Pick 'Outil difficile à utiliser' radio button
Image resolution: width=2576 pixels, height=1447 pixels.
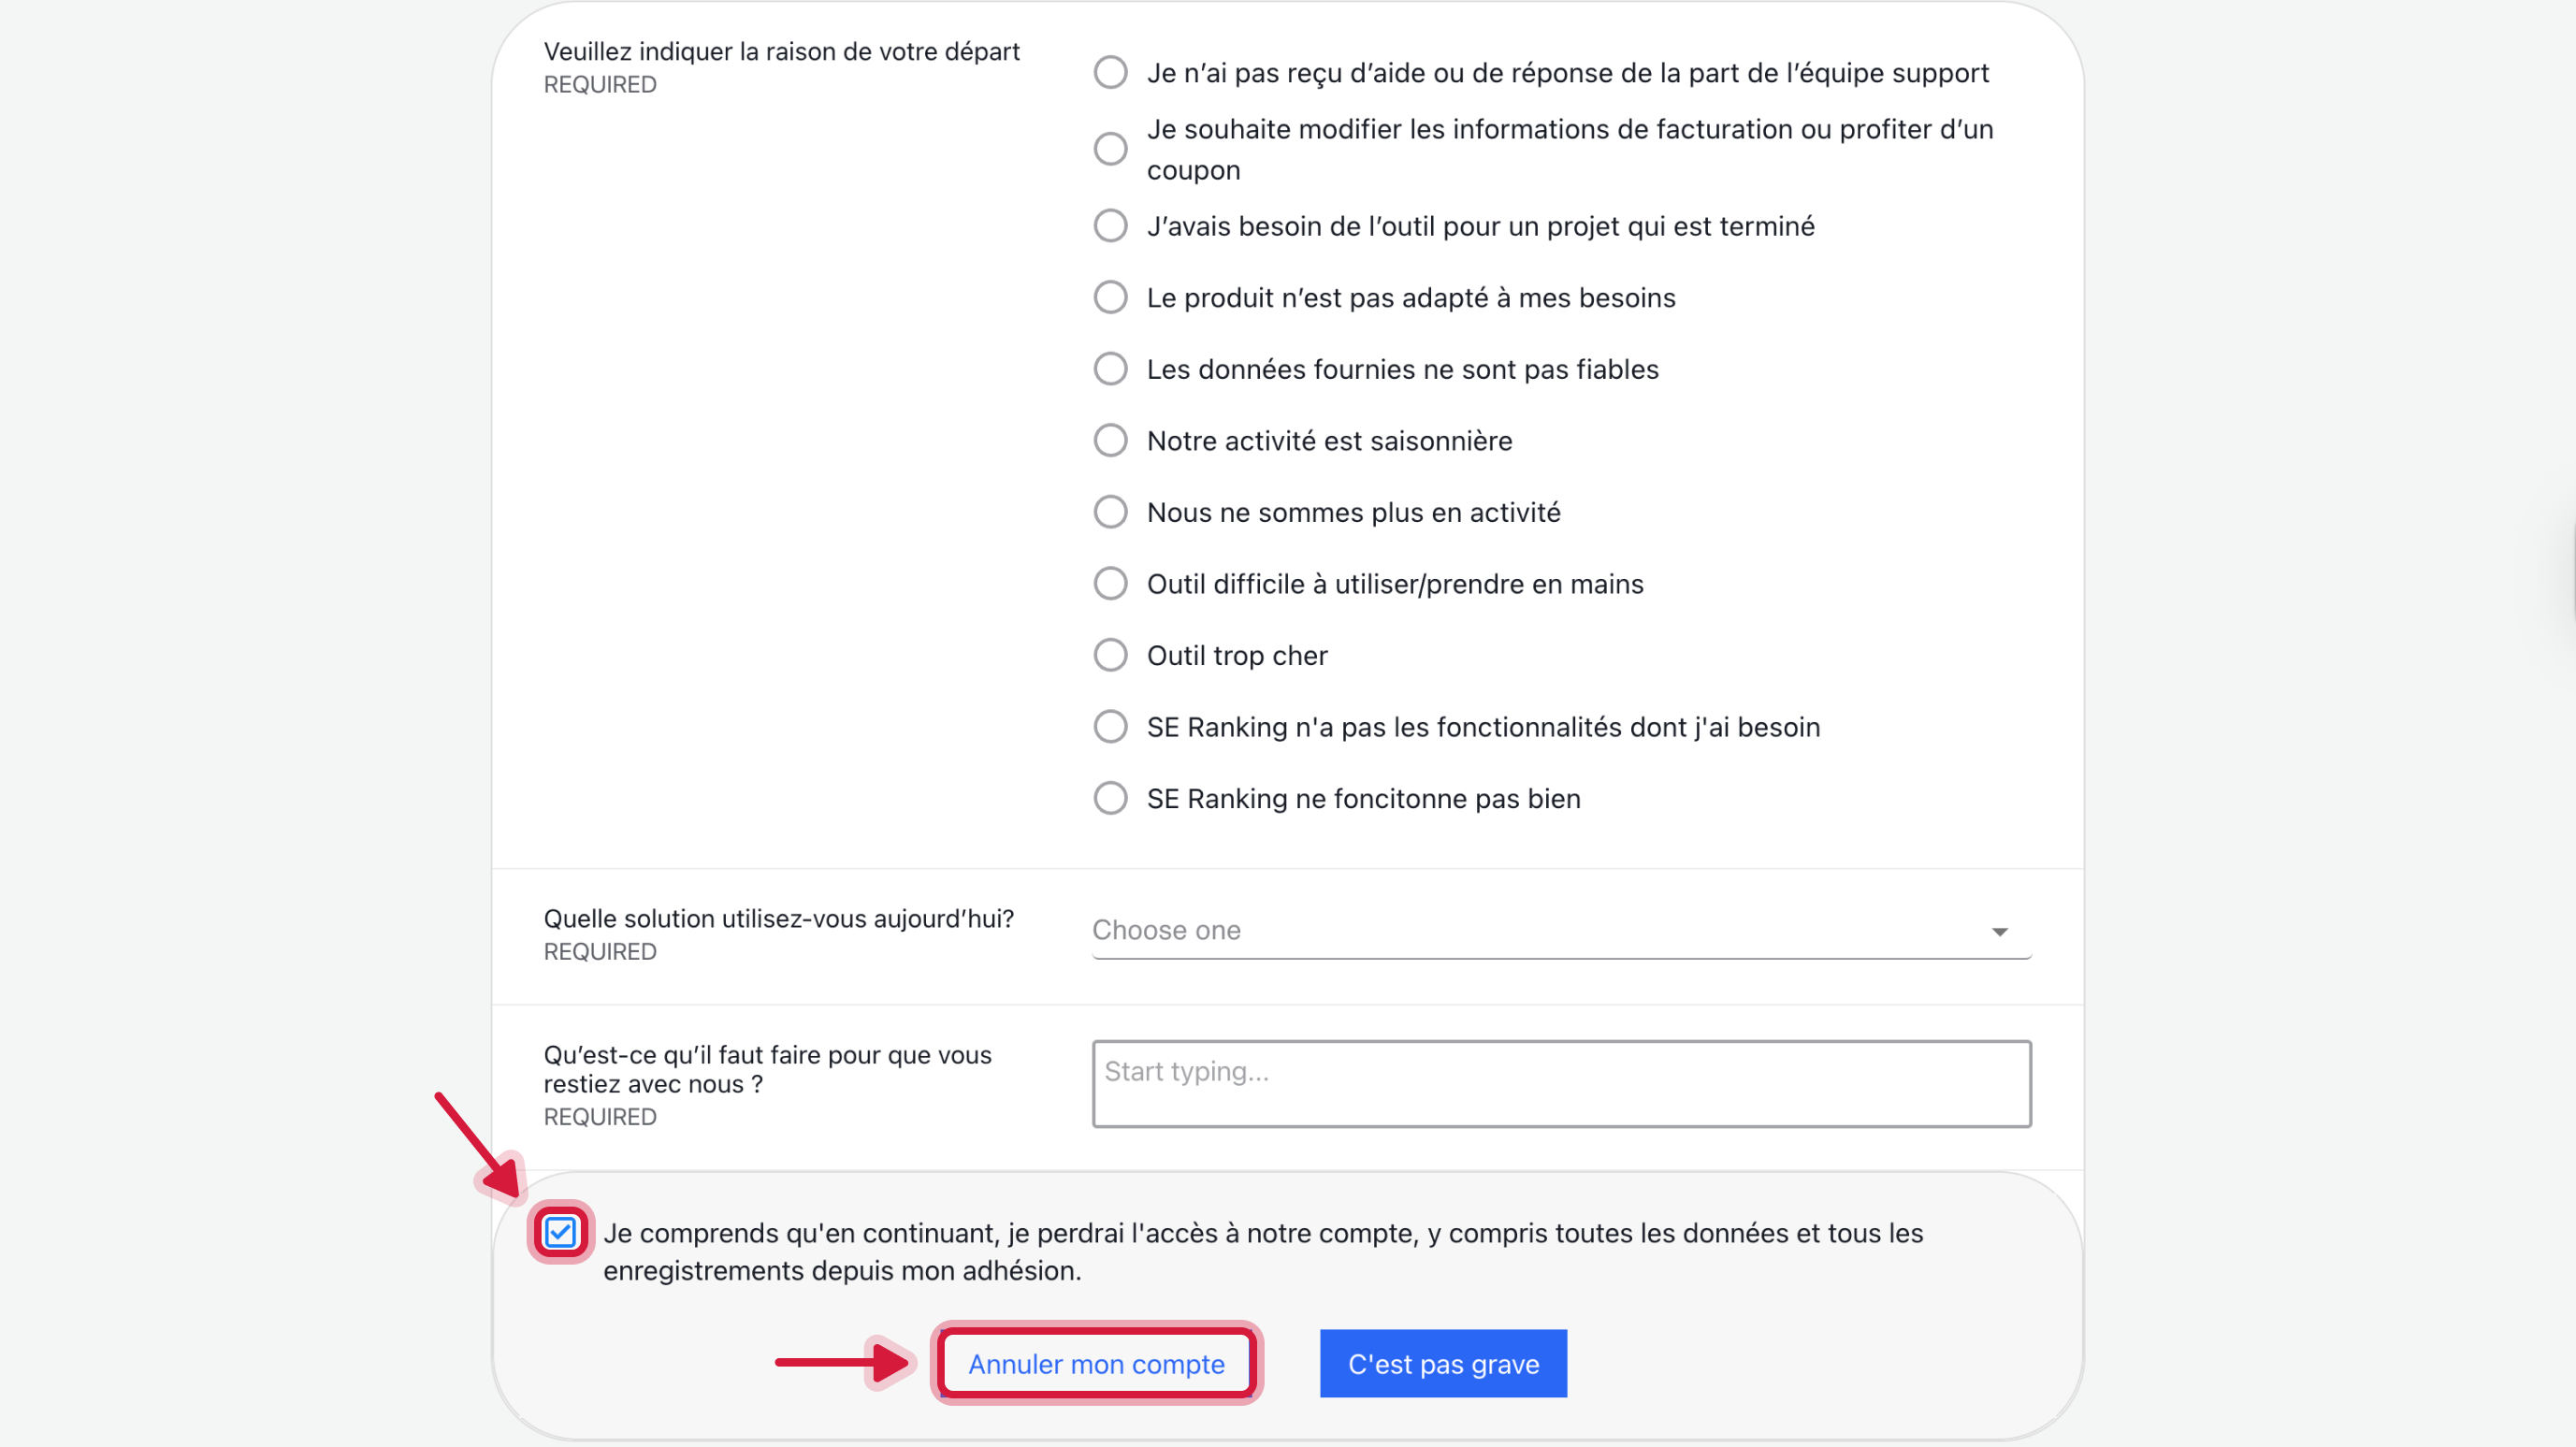tap(1110, 584)
